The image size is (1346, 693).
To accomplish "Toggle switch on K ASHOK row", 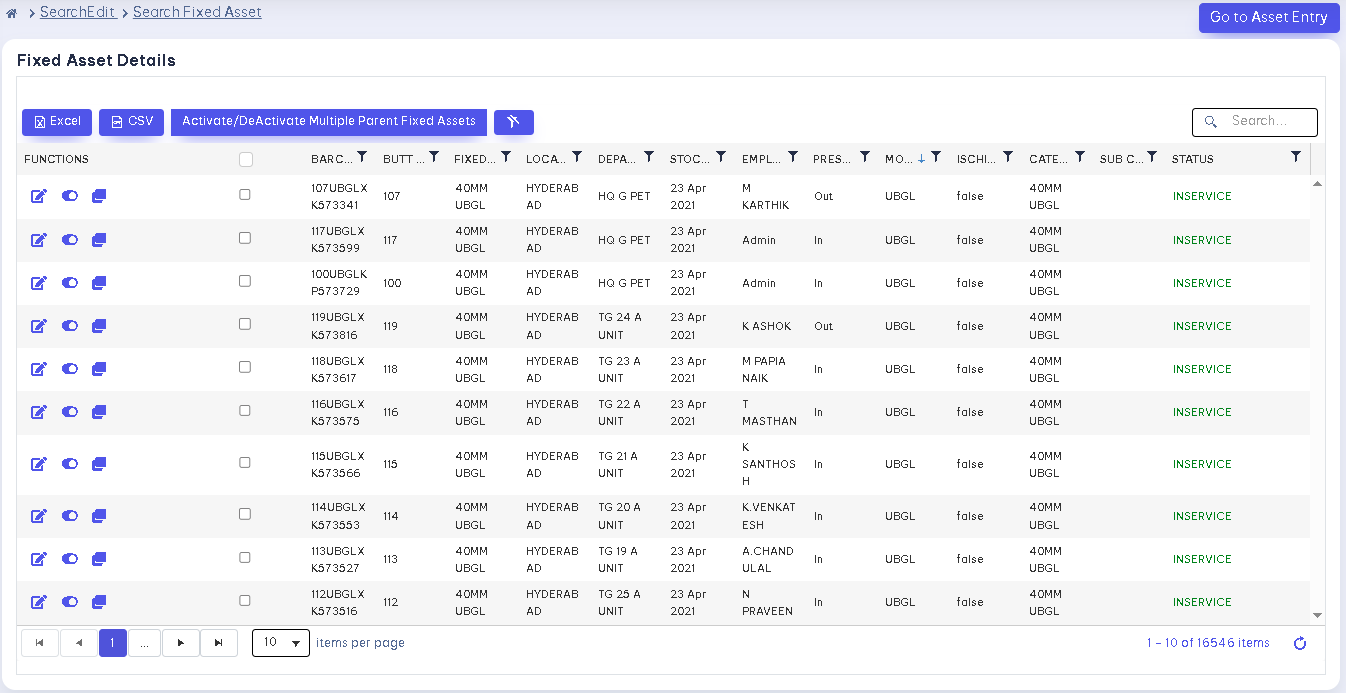I will click(69, 326).
